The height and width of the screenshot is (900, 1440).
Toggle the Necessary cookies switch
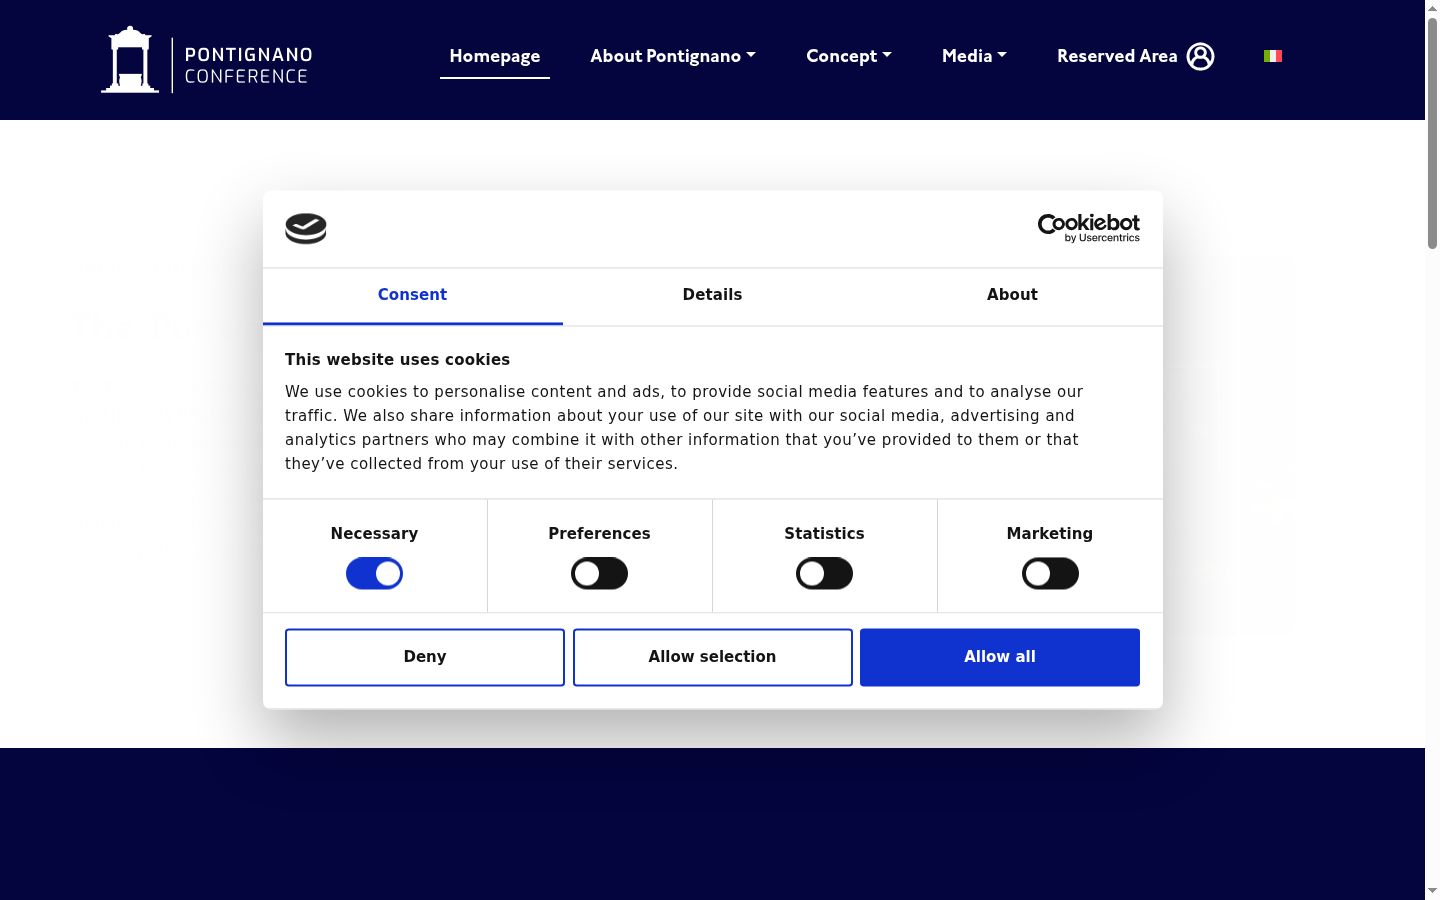pyautogui.click(x=374, y=574)
